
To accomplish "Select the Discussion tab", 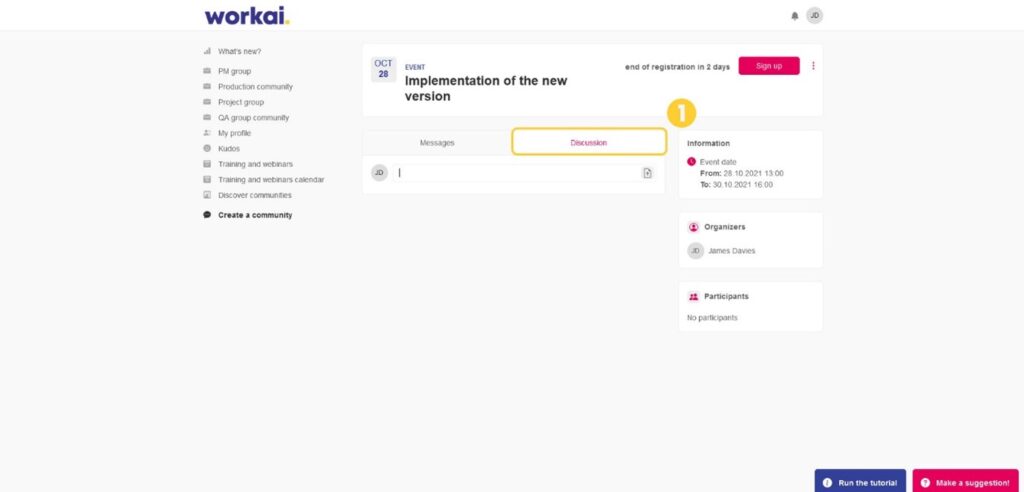I will point(589,142).
